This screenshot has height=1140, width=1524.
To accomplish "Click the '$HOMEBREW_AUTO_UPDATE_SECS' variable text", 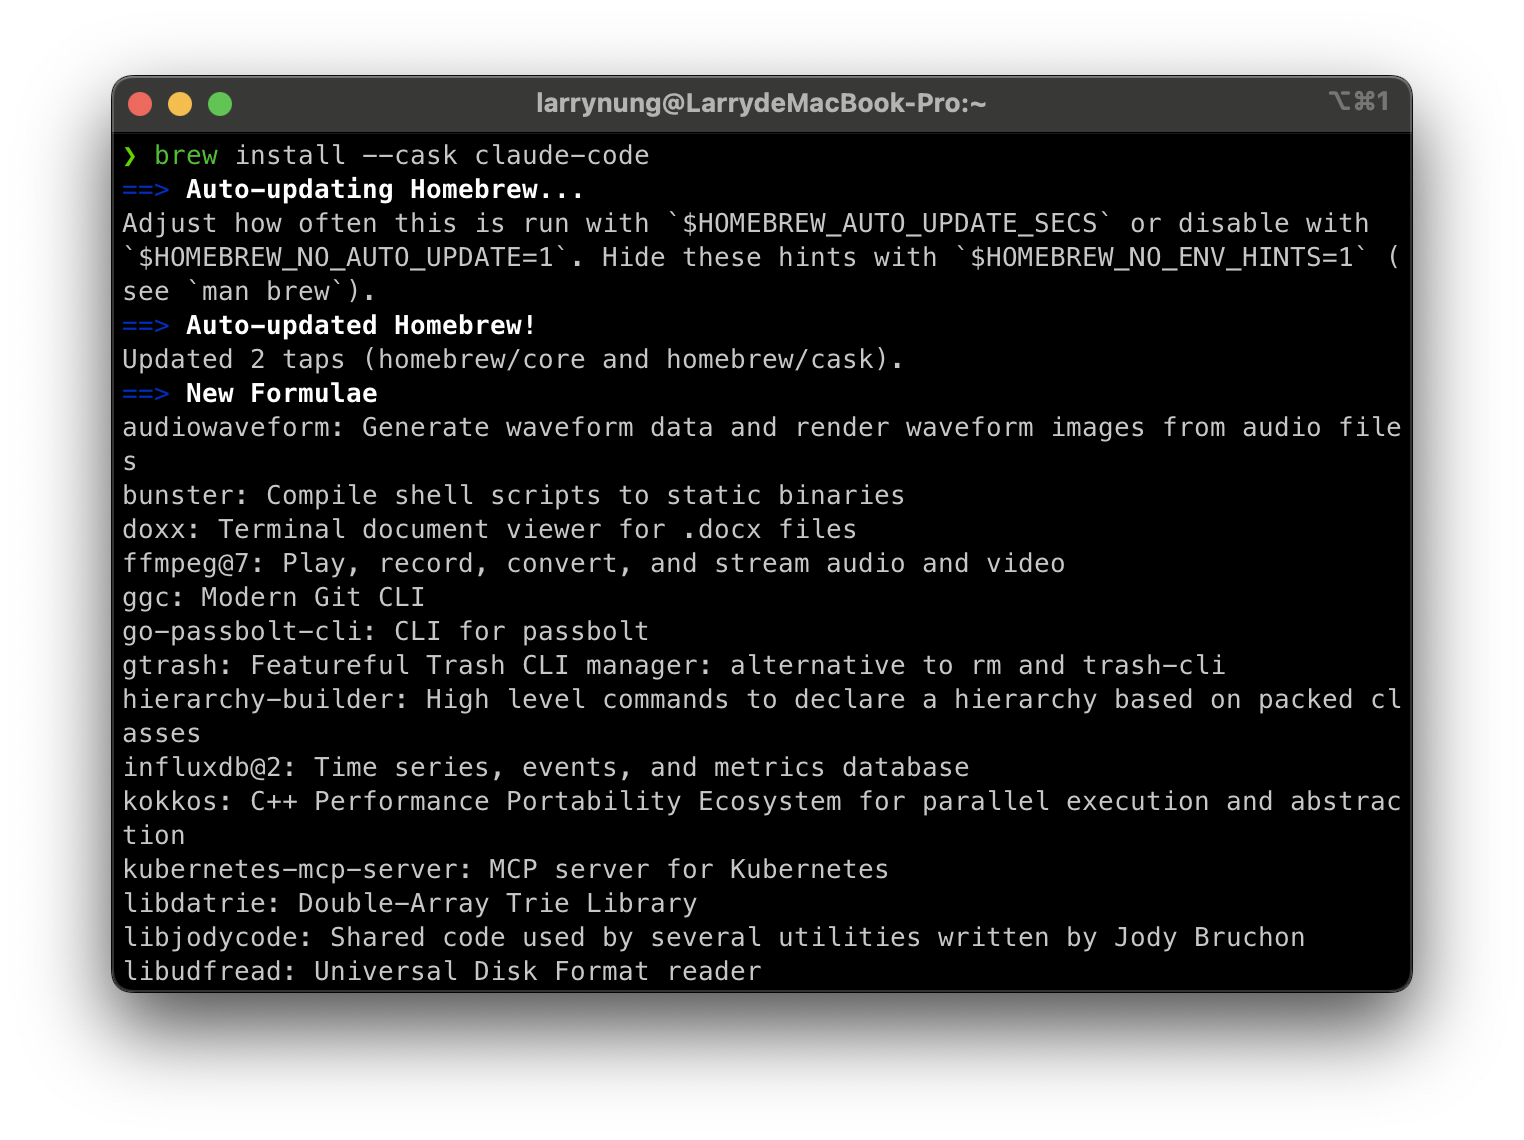I will 889,224.
